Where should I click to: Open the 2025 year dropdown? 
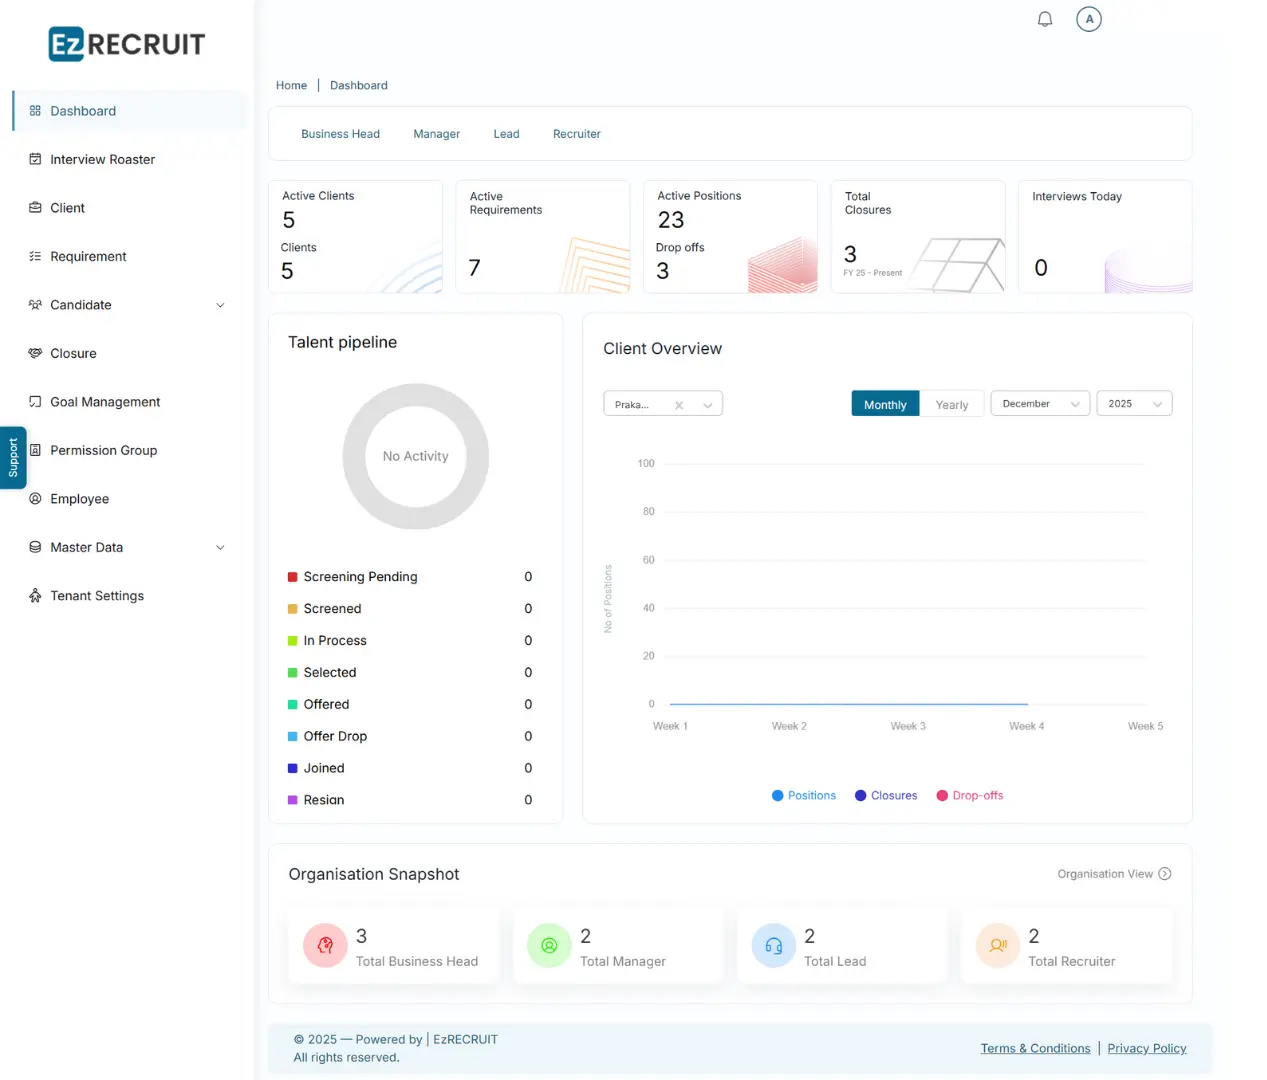click(x=1134, y=404)
